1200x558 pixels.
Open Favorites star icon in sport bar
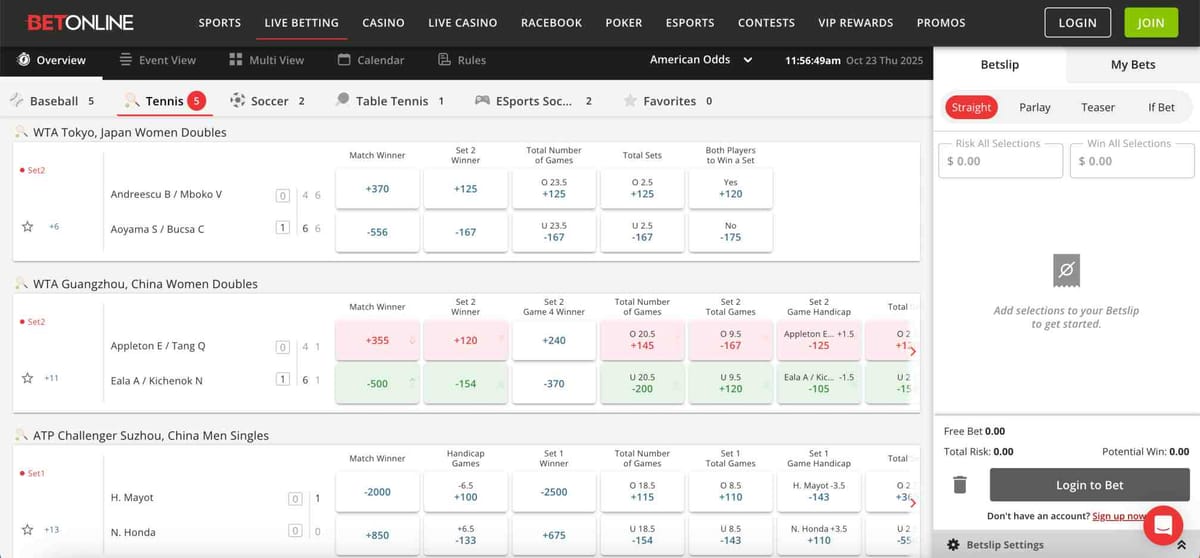pos(630,101)
